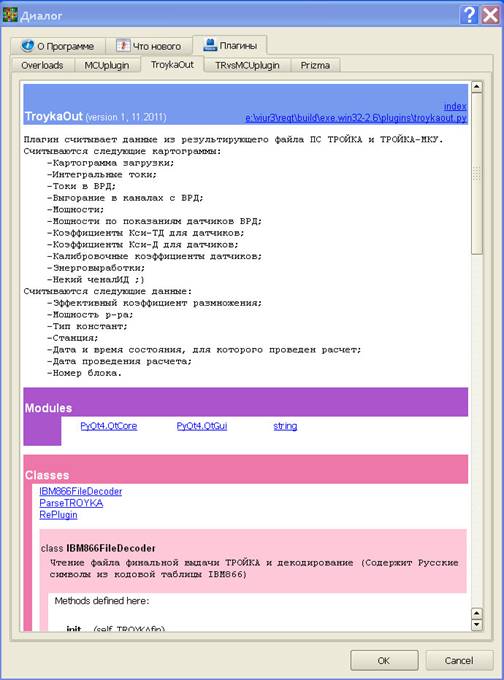Click the Modules section heading
This screenshot has width=504, height=680.
click(48, 408)
